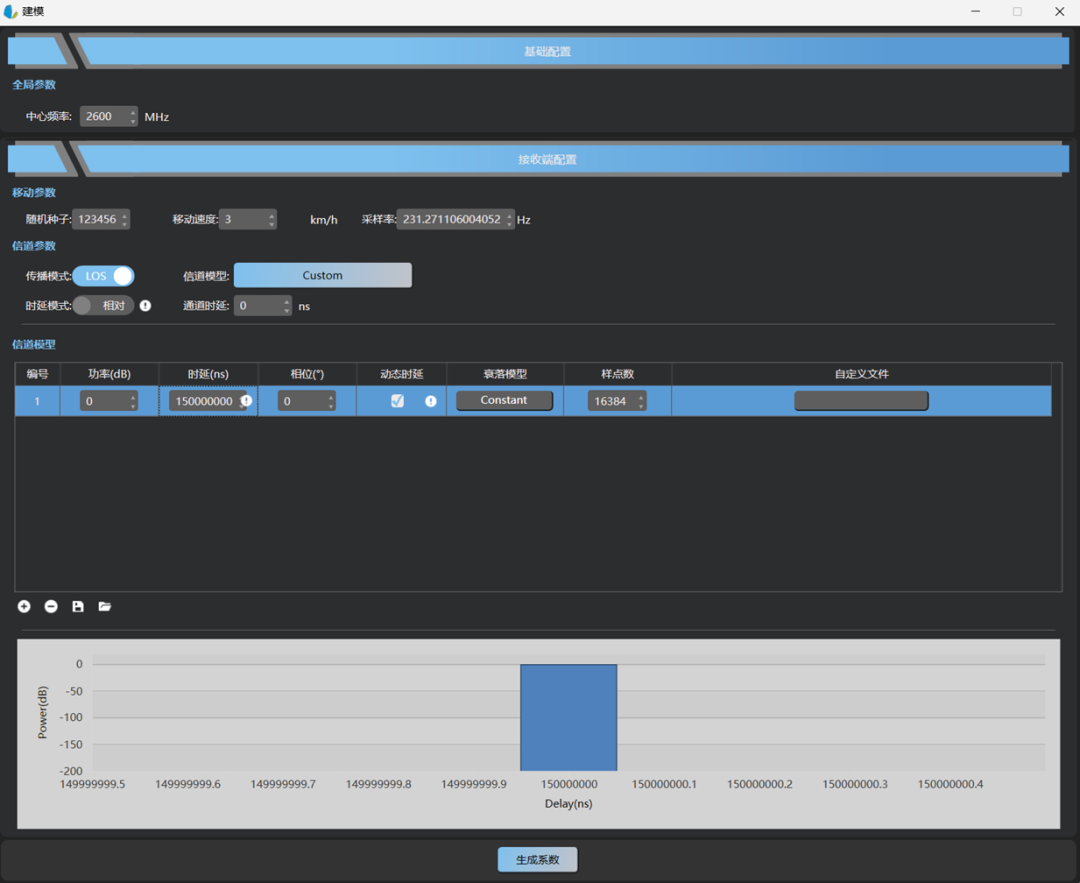Click the 随机种子 field showing 123456
Viewport: 1080px width, 883px height.
101,220
